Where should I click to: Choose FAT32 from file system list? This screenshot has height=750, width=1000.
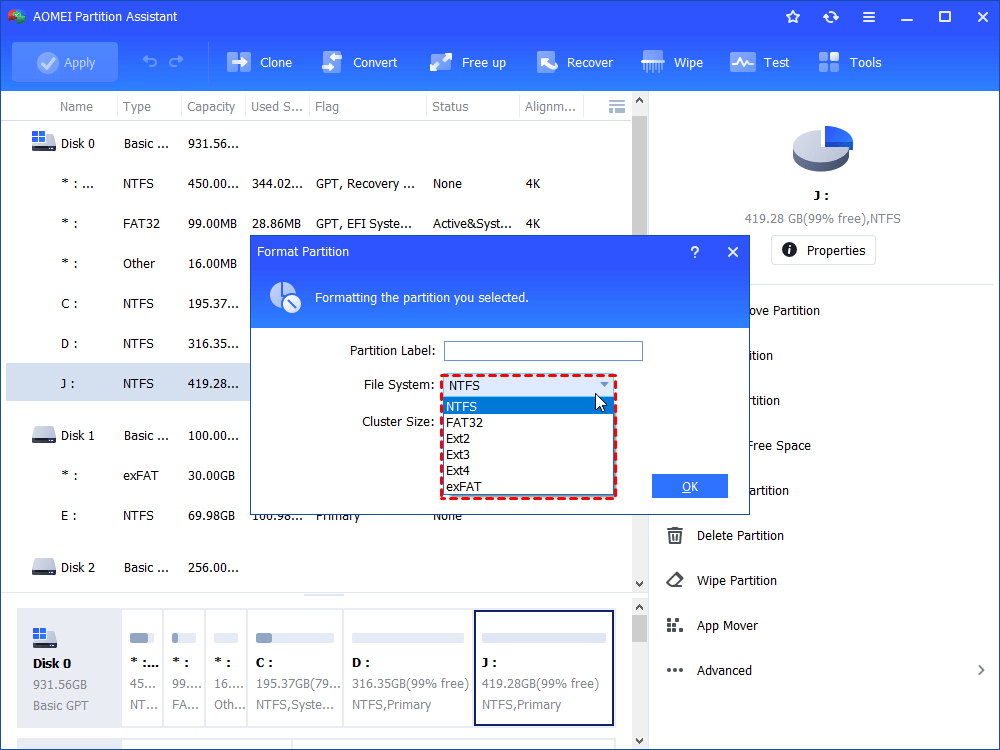tap(464, 422)
